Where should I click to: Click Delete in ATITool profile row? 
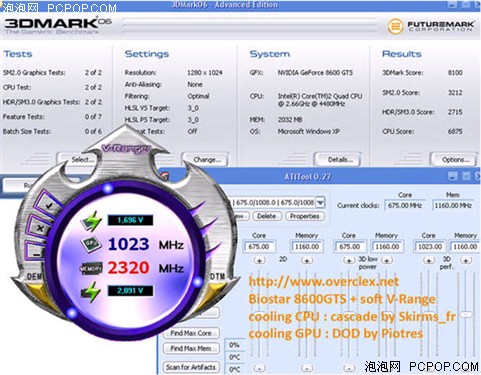[x=266, y=216]
